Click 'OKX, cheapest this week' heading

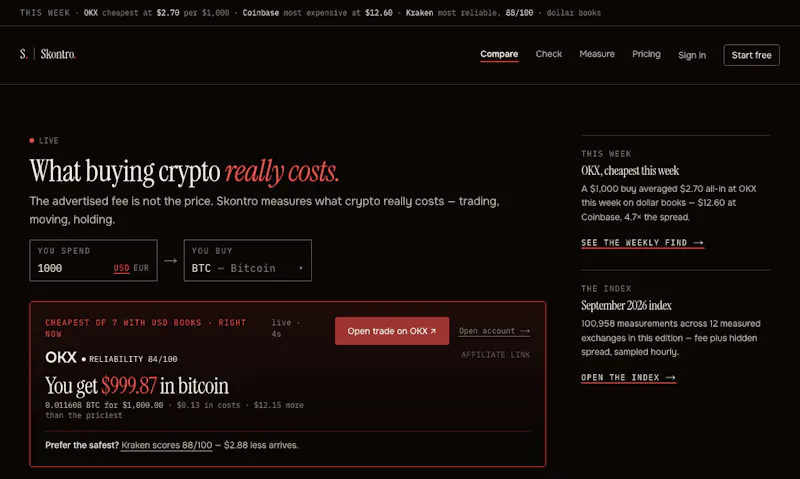pos(630,171)
